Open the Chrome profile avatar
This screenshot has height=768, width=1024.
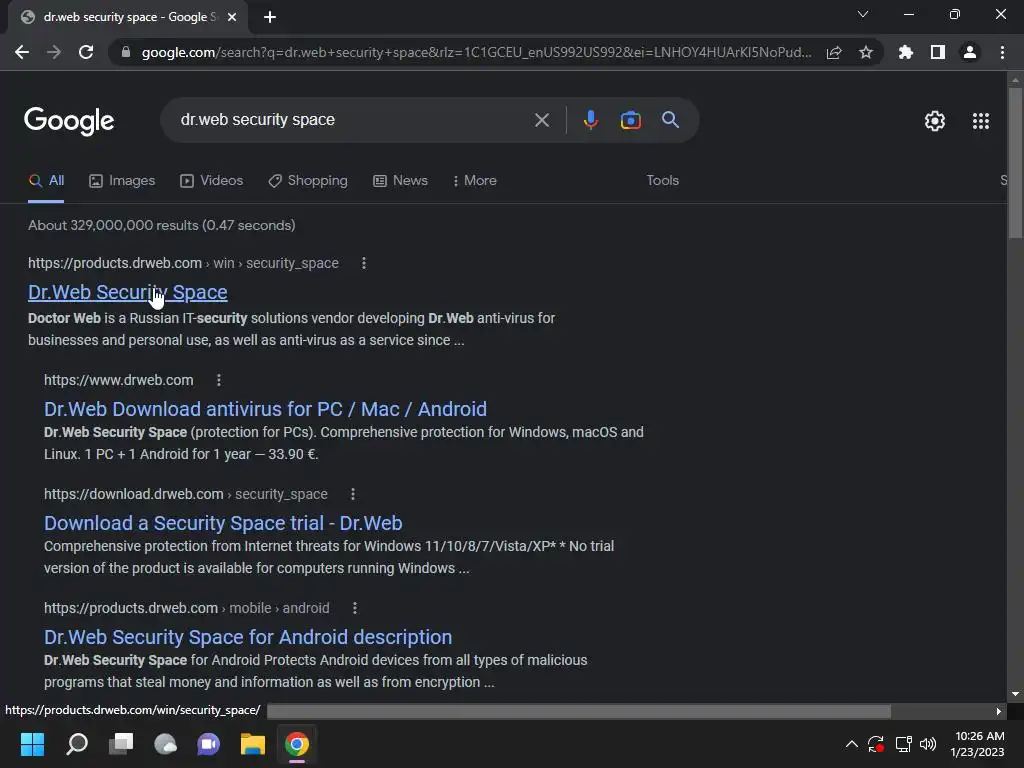coord(970,52)
